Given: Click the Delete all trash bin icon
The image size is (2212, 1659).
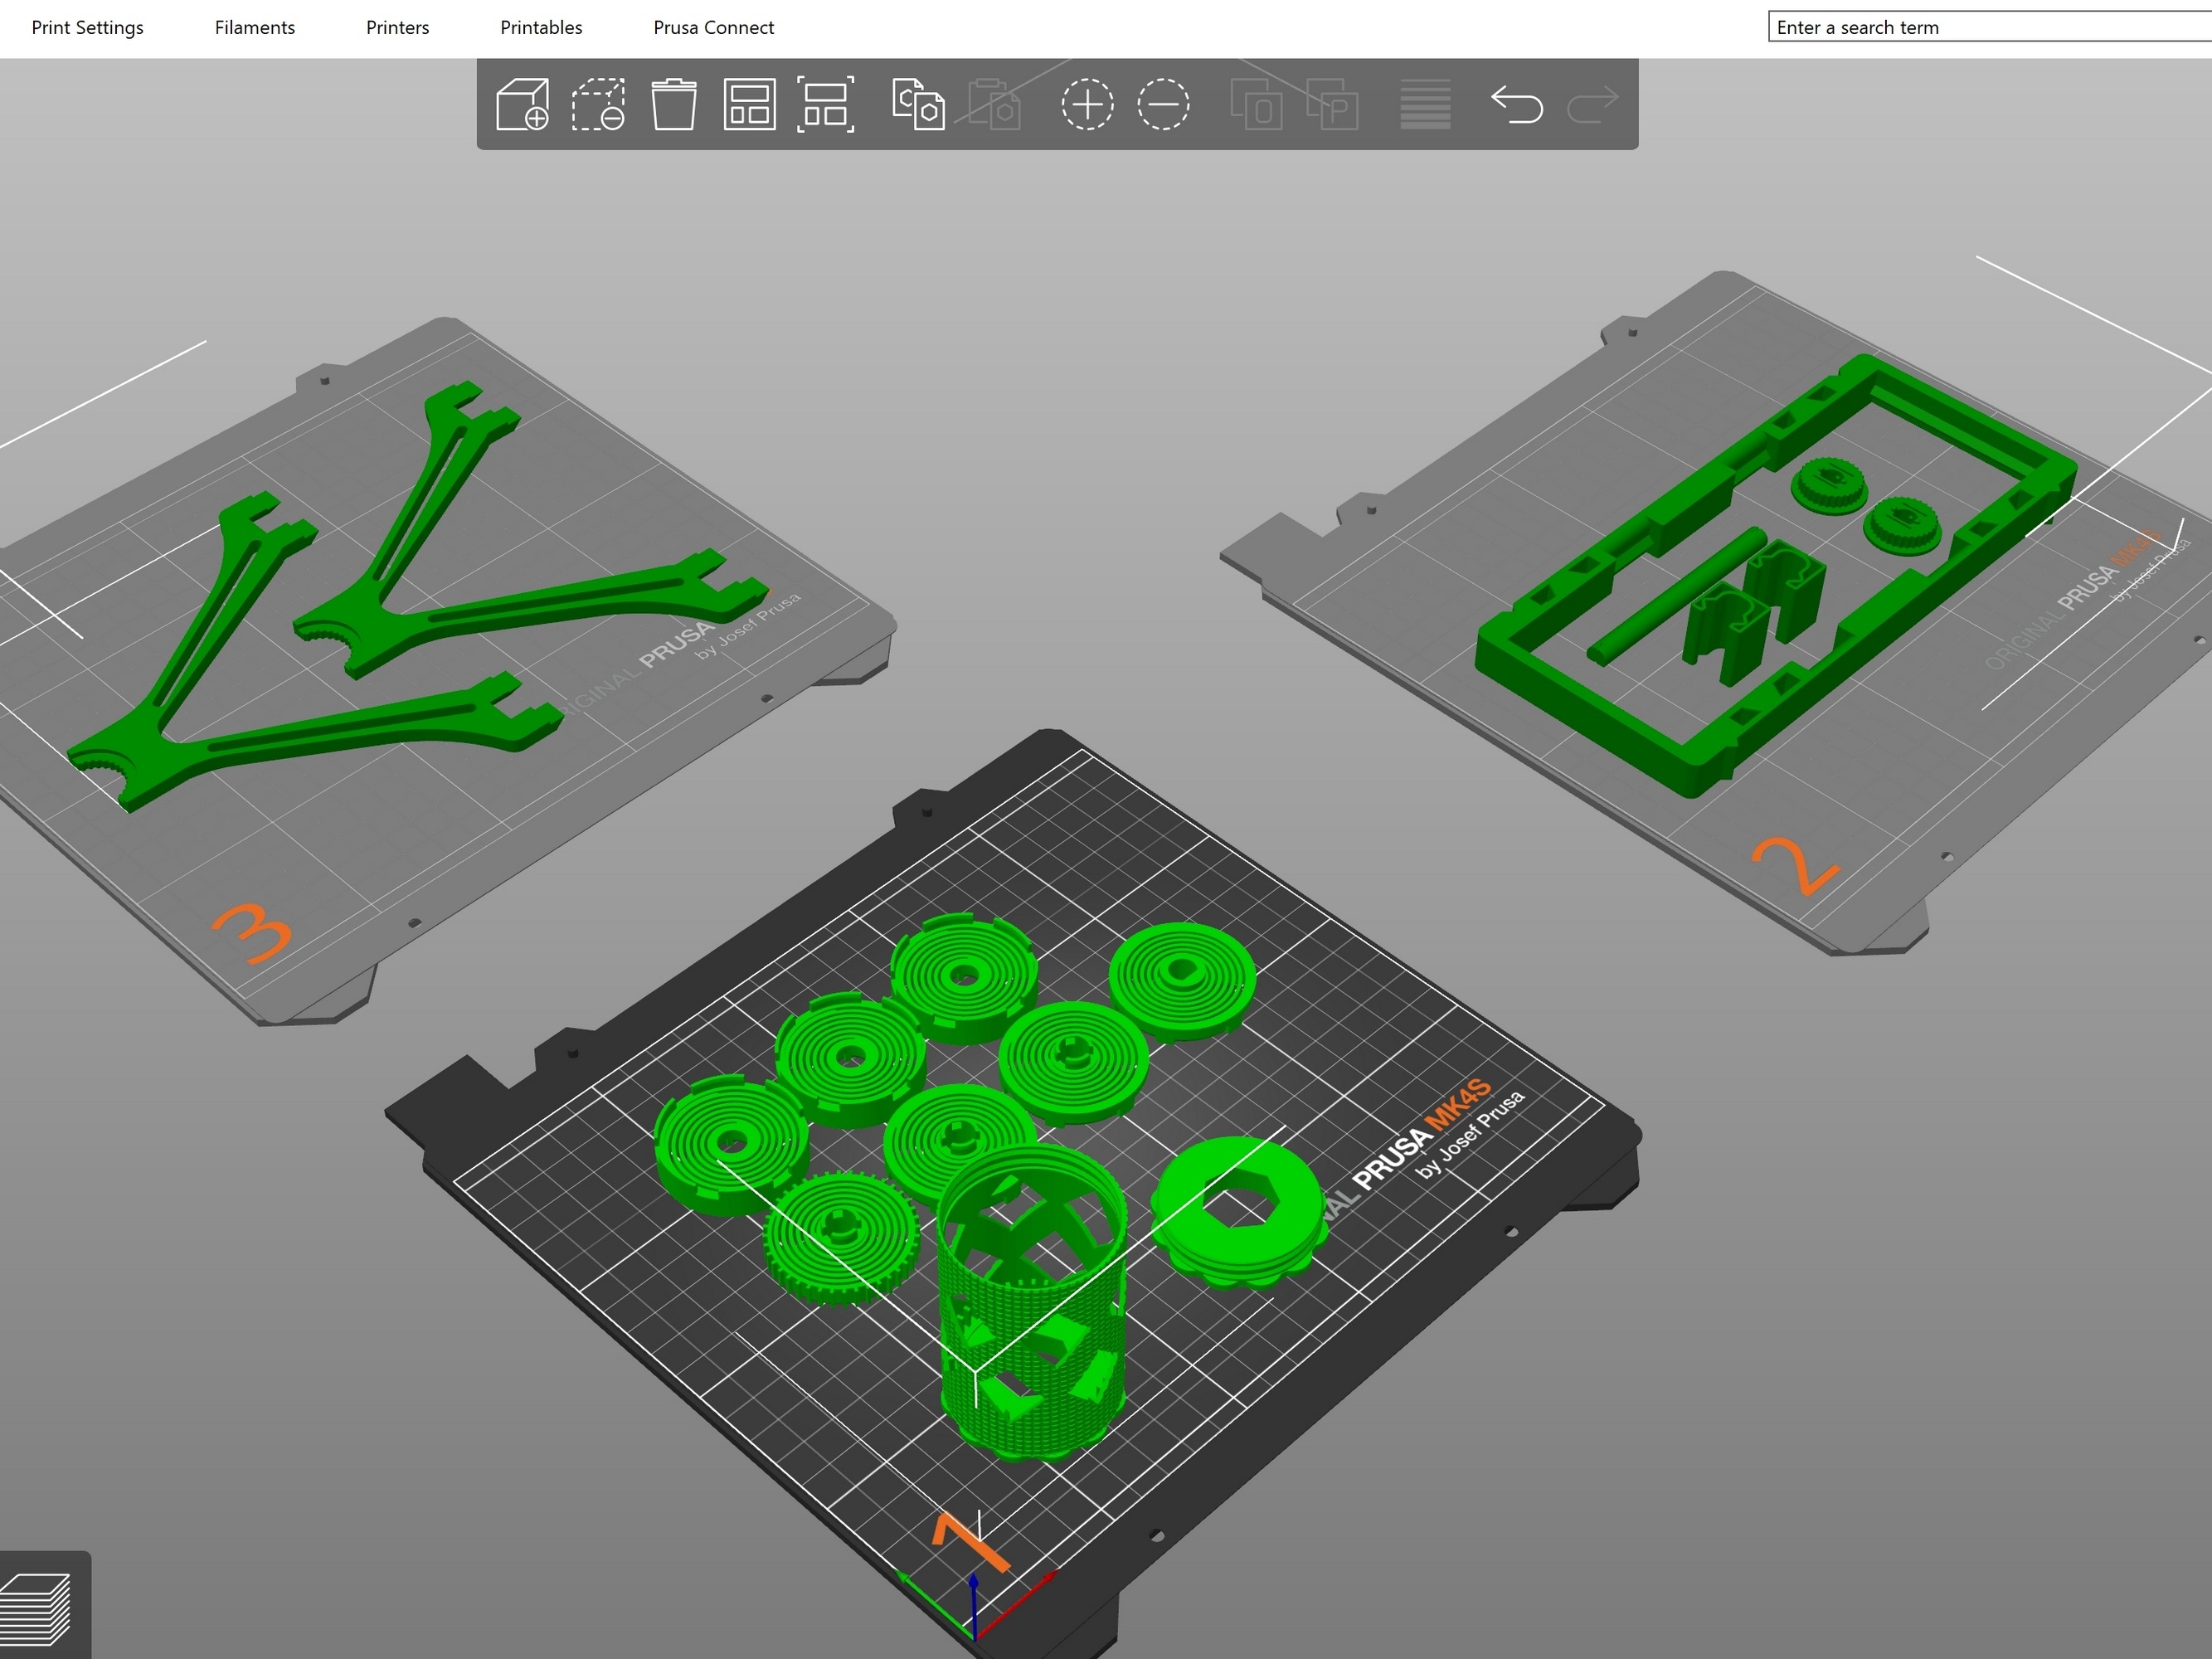Looking at the screenshot, I should pyautogui.click(x=674, y=104).
